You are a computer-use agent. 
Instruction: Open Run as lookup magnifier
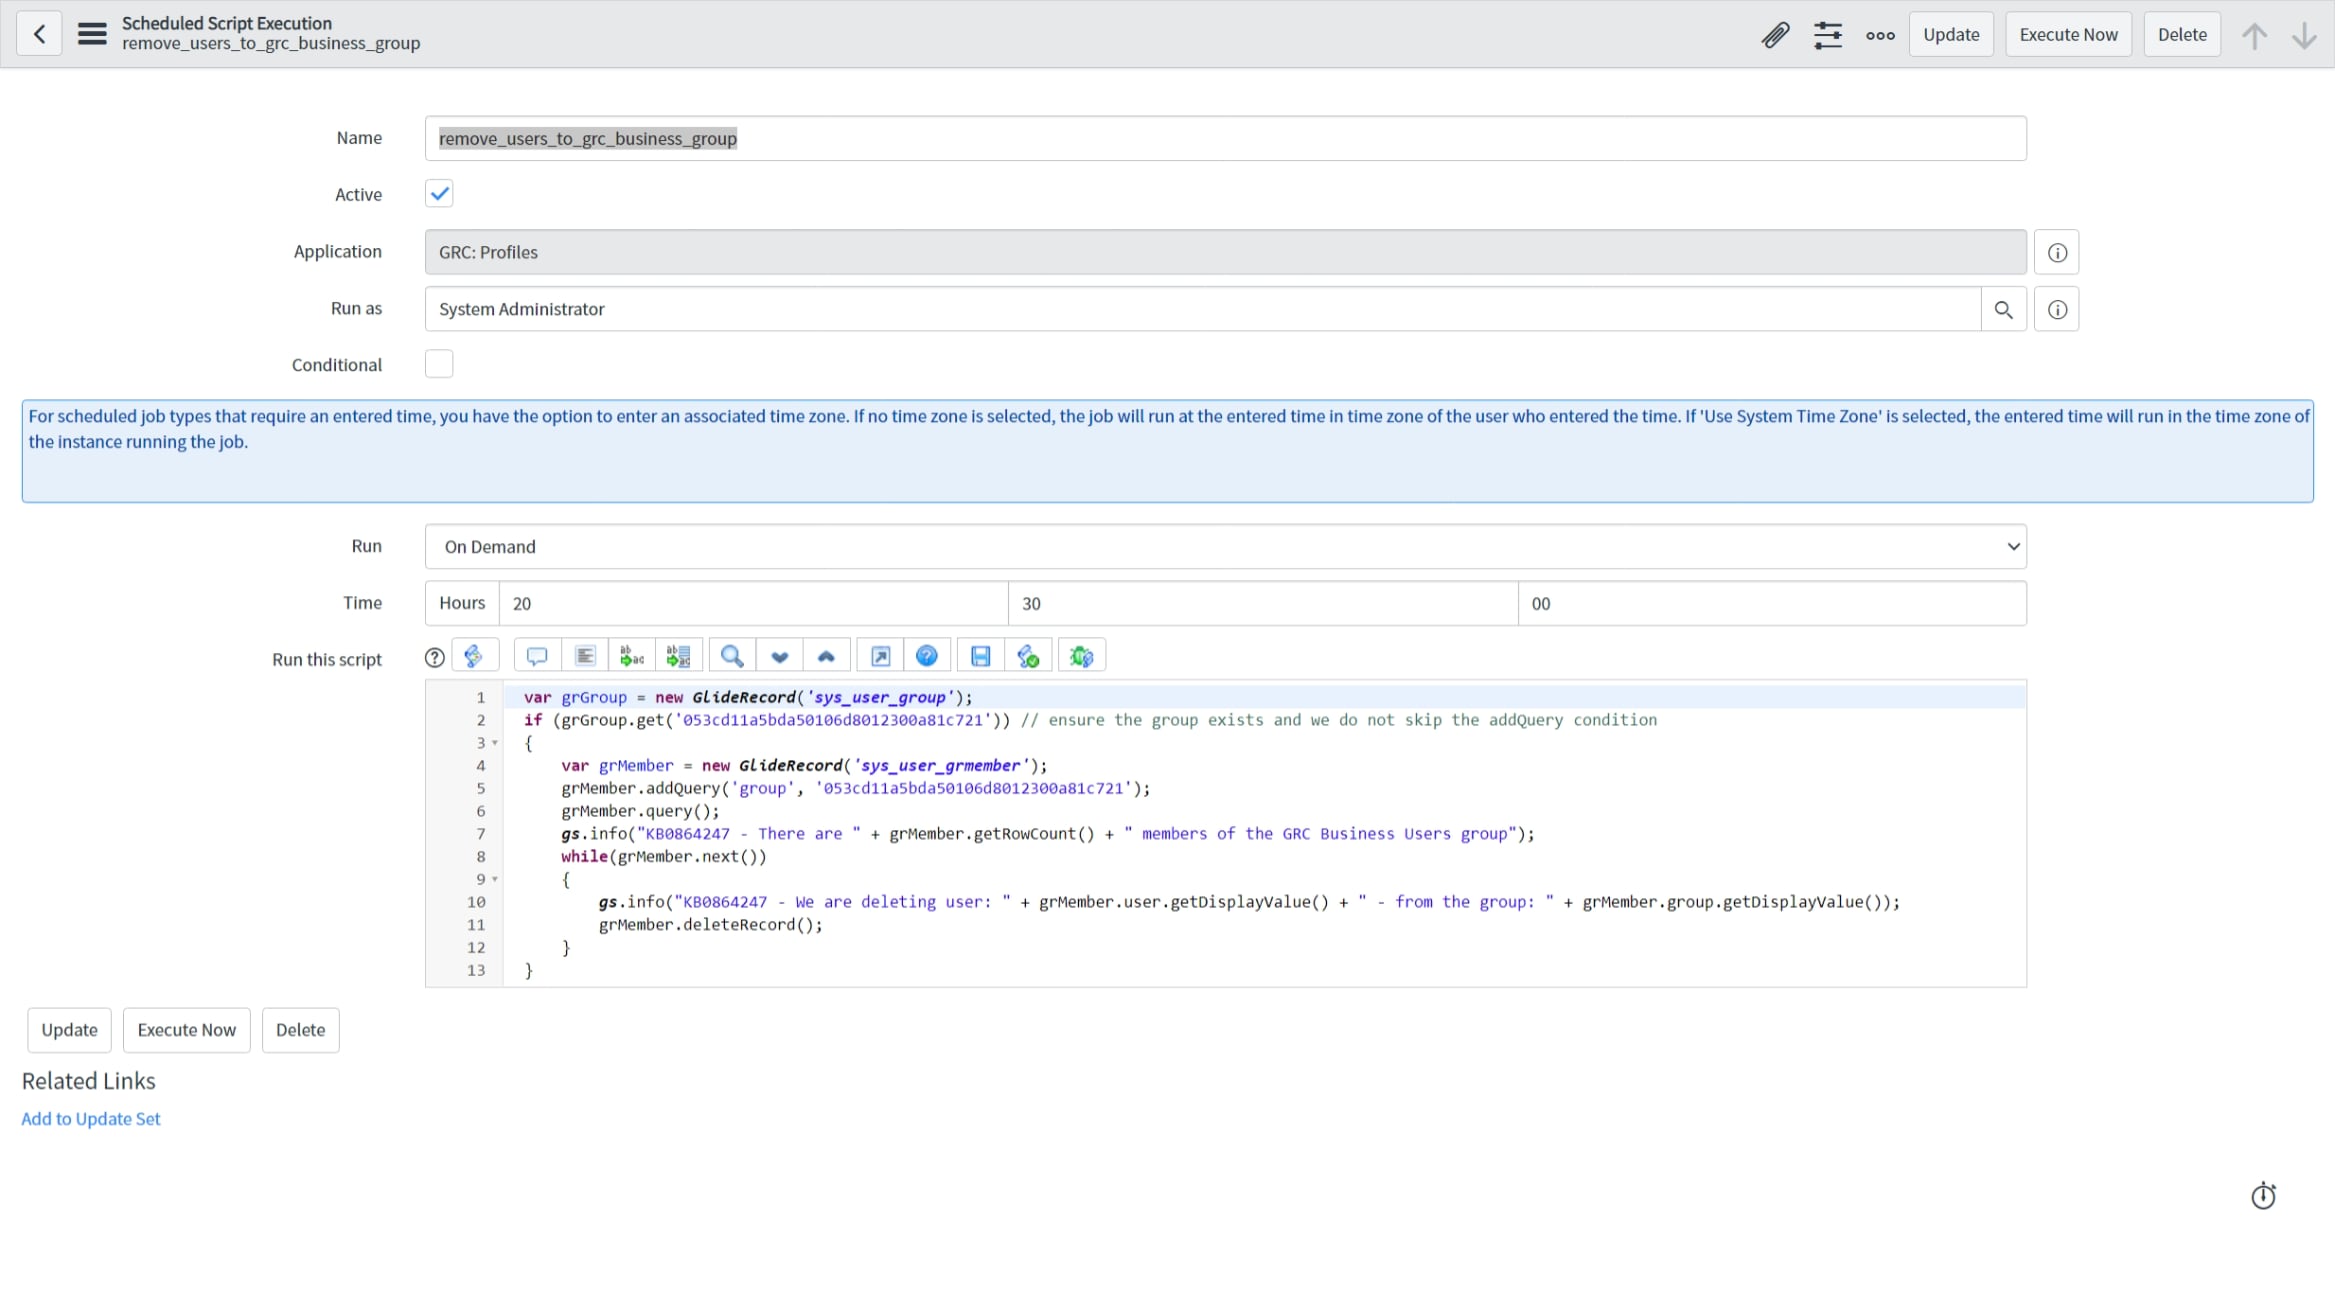point(2003,309)
